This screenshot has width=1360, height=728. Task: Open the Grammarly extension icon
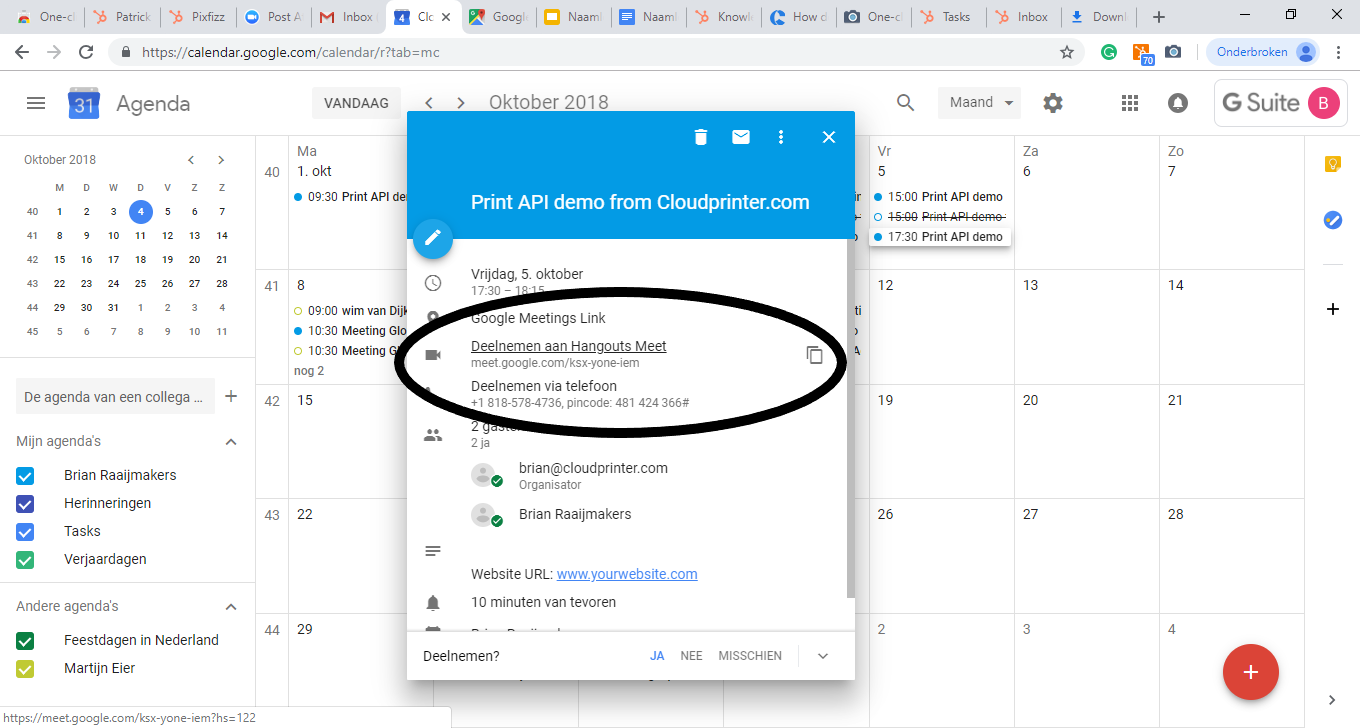tap(1109, 52)
